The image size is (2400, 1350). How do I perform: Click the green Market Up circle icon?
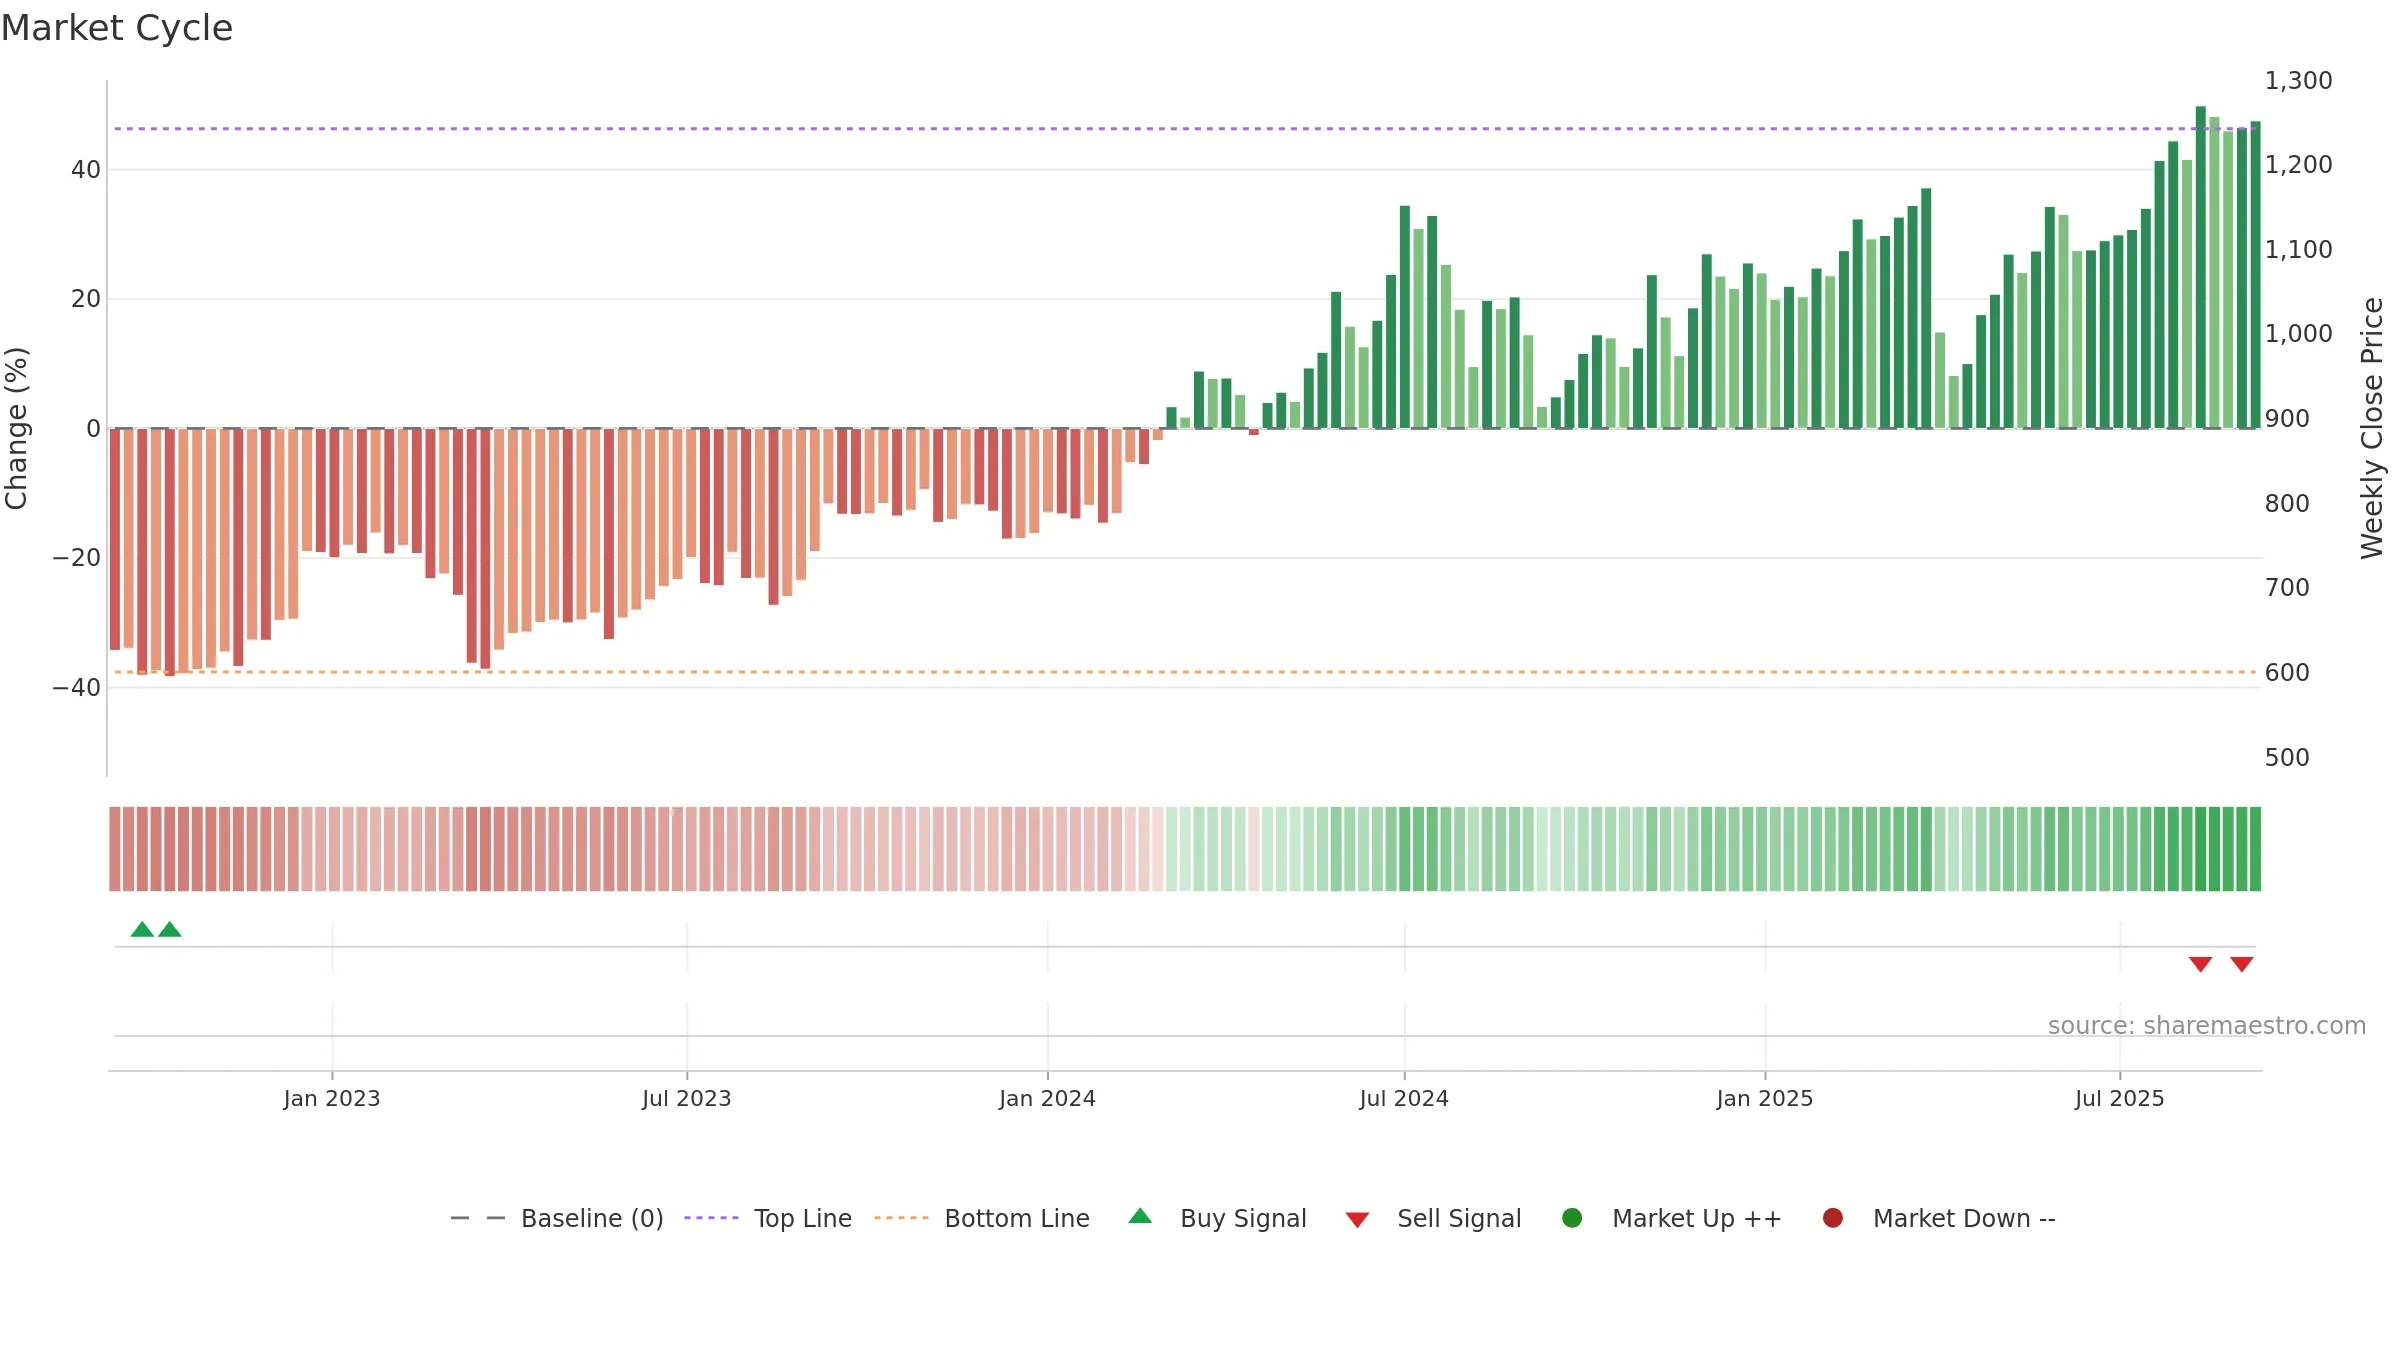click(x=1572, y=1218)
